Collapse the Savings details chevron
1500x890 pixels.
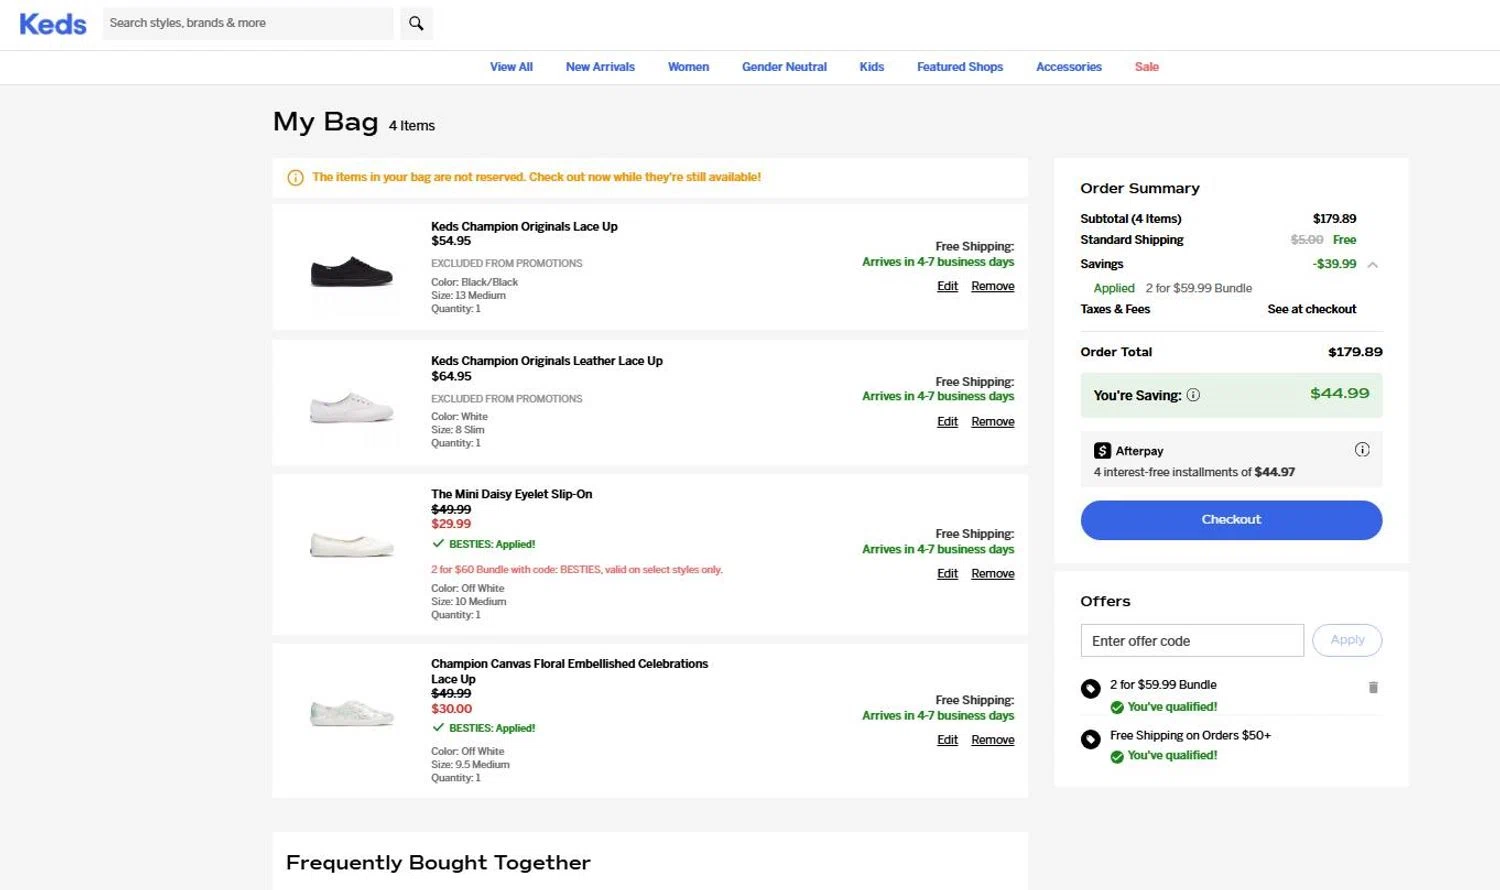1373,265
